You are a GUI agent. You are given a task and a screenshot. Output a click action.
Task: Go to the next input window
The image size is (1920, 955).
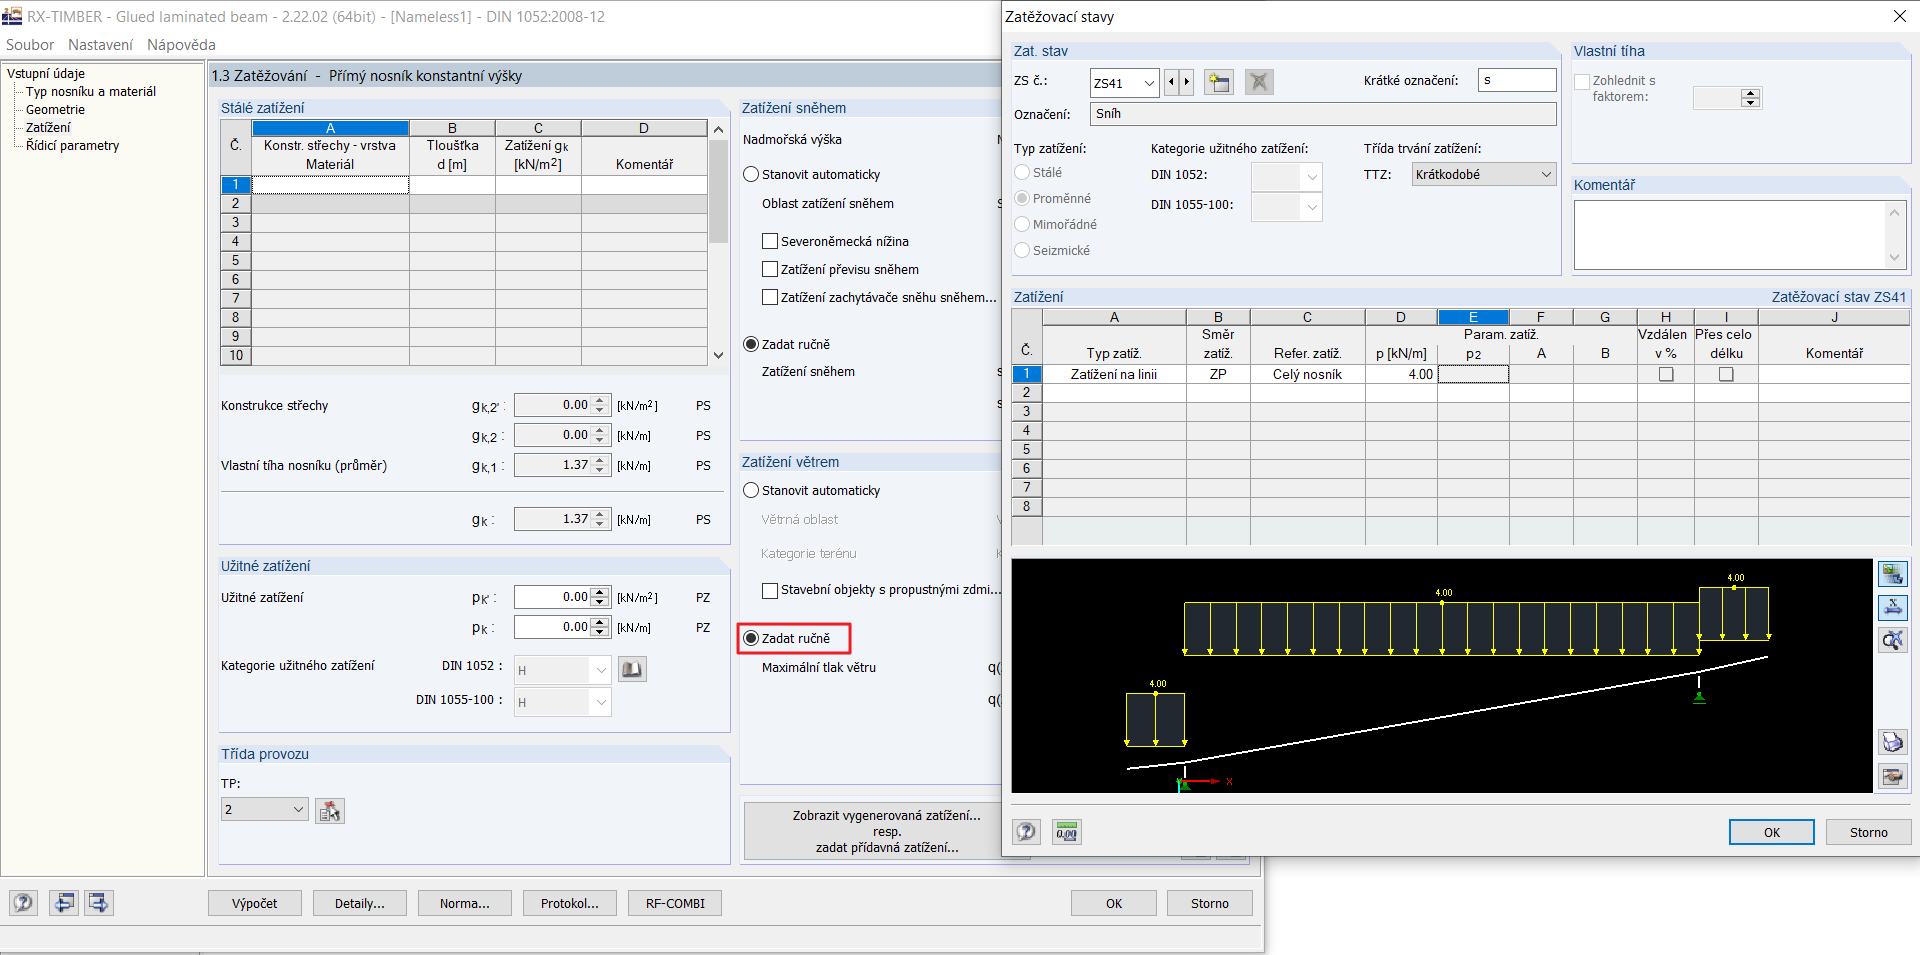click(98, 903)
